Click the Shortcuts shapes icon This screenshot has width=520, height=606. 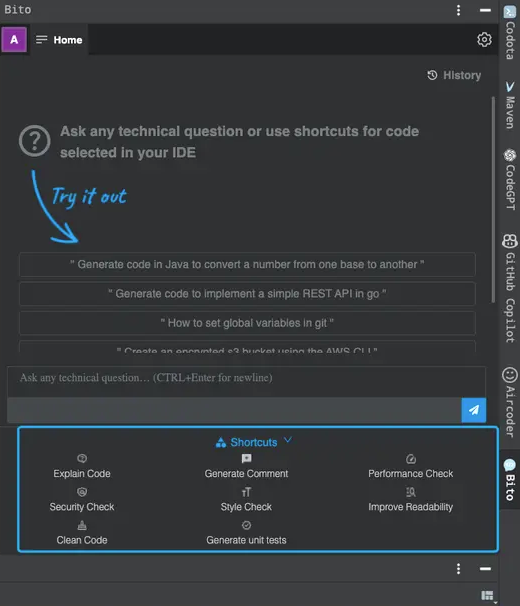click(221, 443)
